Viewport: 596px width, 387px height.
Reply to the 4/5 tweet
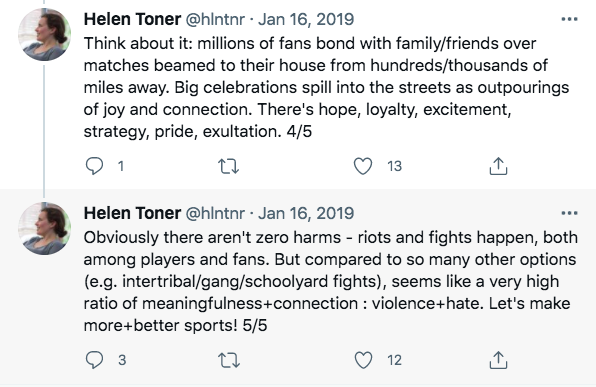(x=94, y=166)
